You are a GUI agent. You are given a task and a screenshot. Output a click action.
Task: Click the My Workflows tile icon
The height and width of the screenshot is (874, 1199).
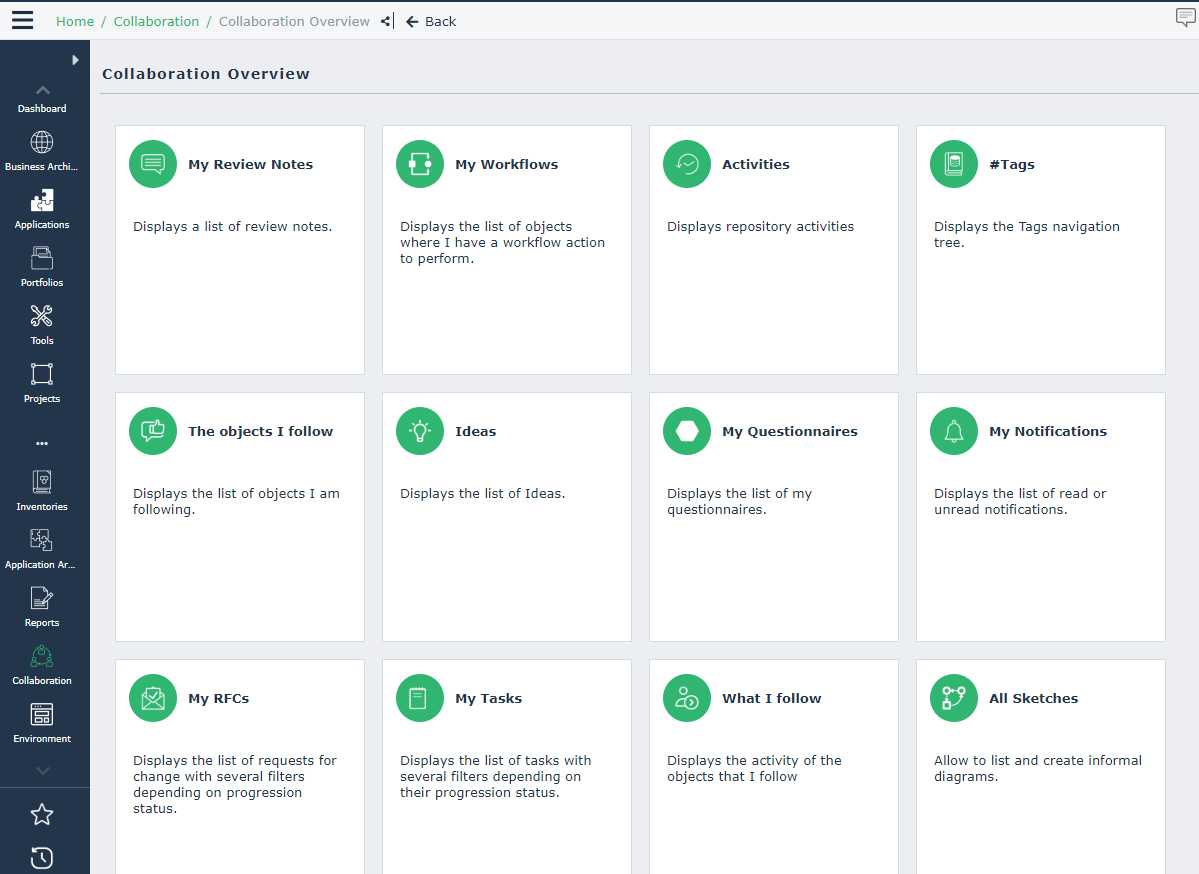(x=420, y=164)
